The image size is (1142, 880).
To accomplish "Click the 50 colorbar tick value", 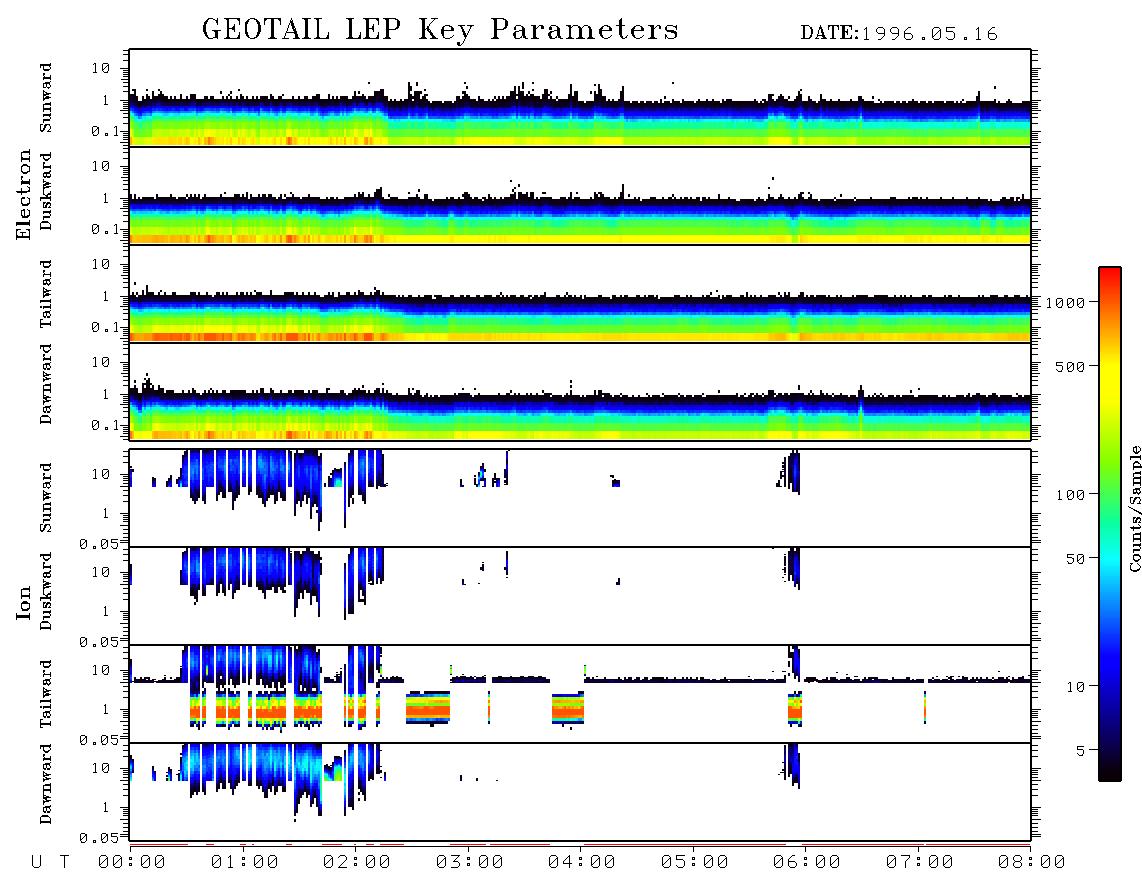I will 1075,559.
